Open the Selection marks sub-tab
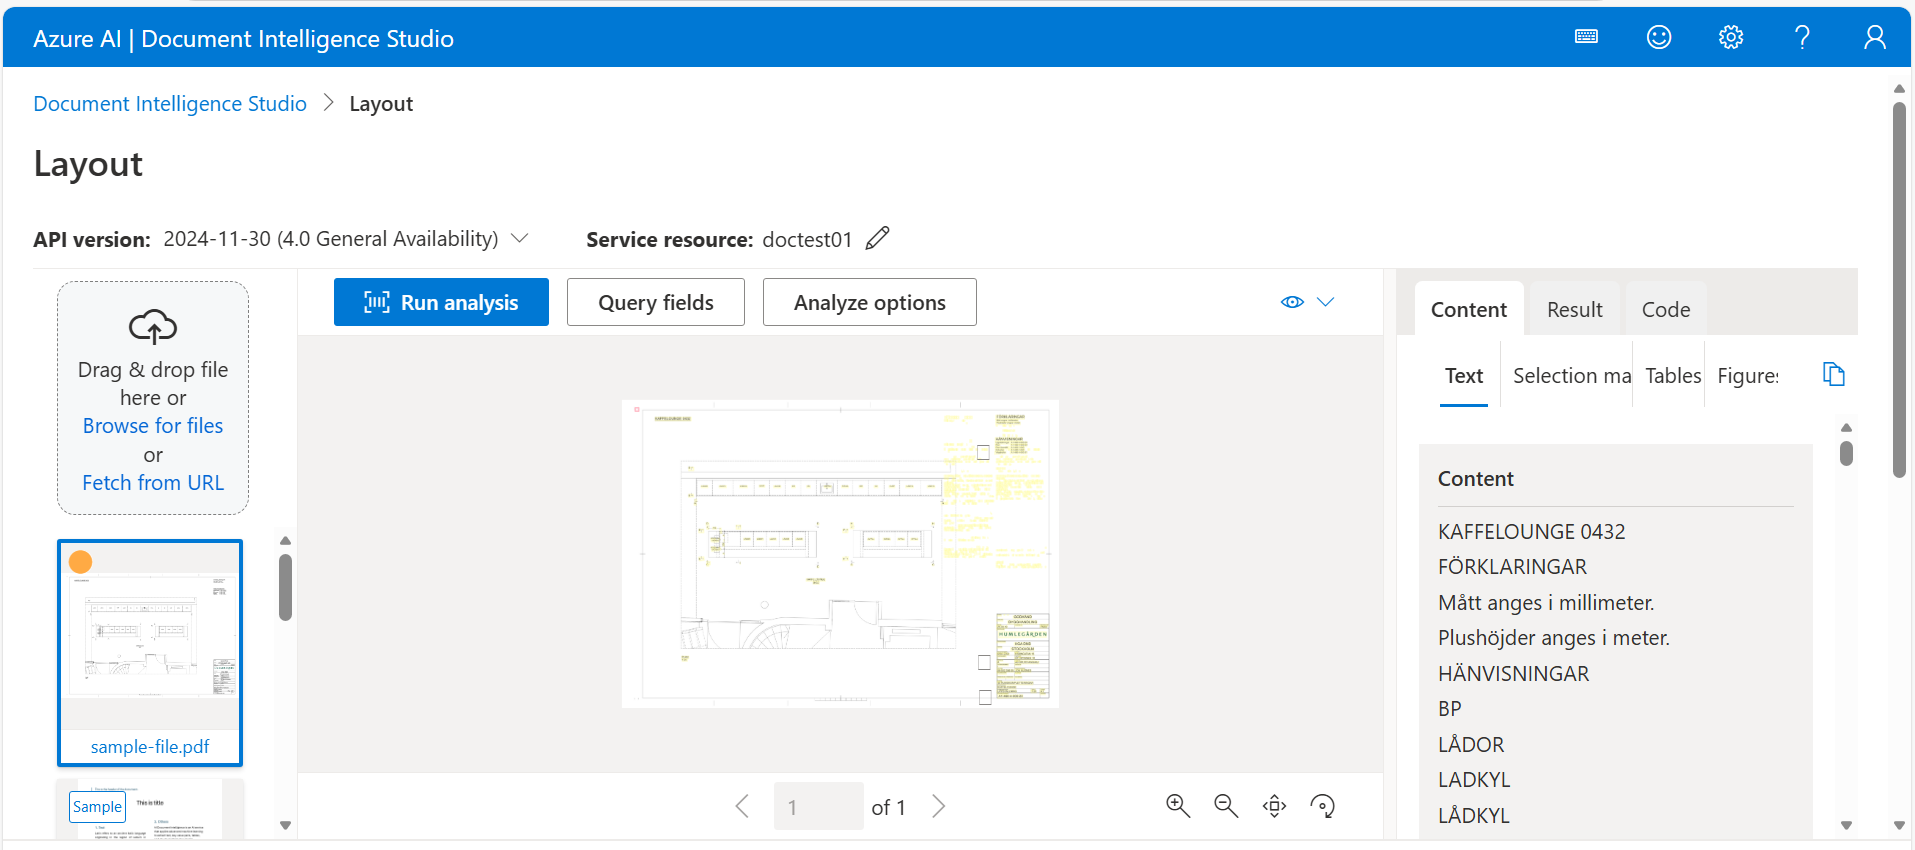 pos(1572,376)
